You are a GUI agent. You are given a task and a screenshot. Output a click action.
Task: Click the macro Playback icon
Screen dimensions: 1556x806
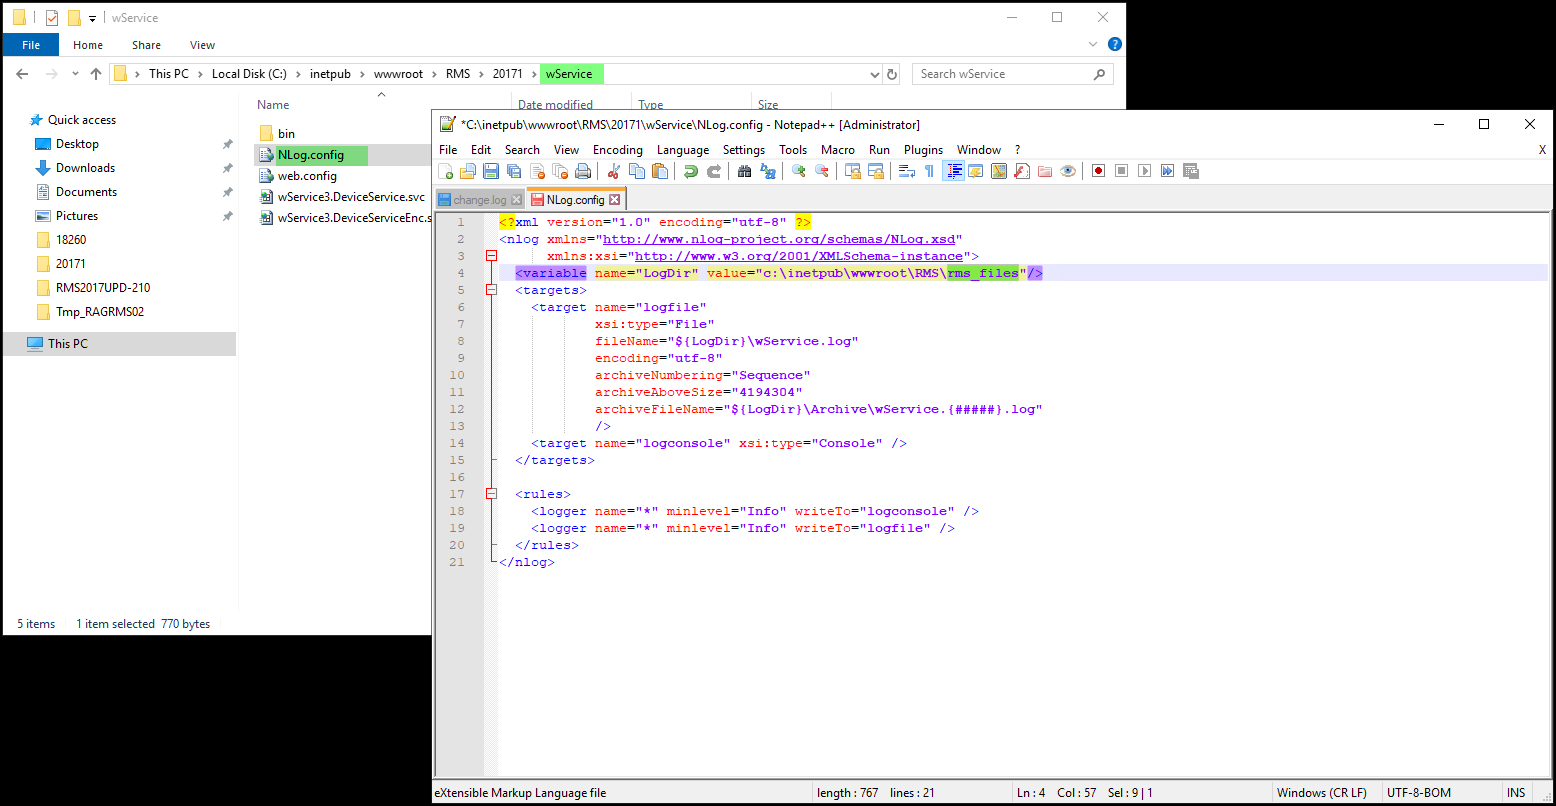click(1145, 171)
